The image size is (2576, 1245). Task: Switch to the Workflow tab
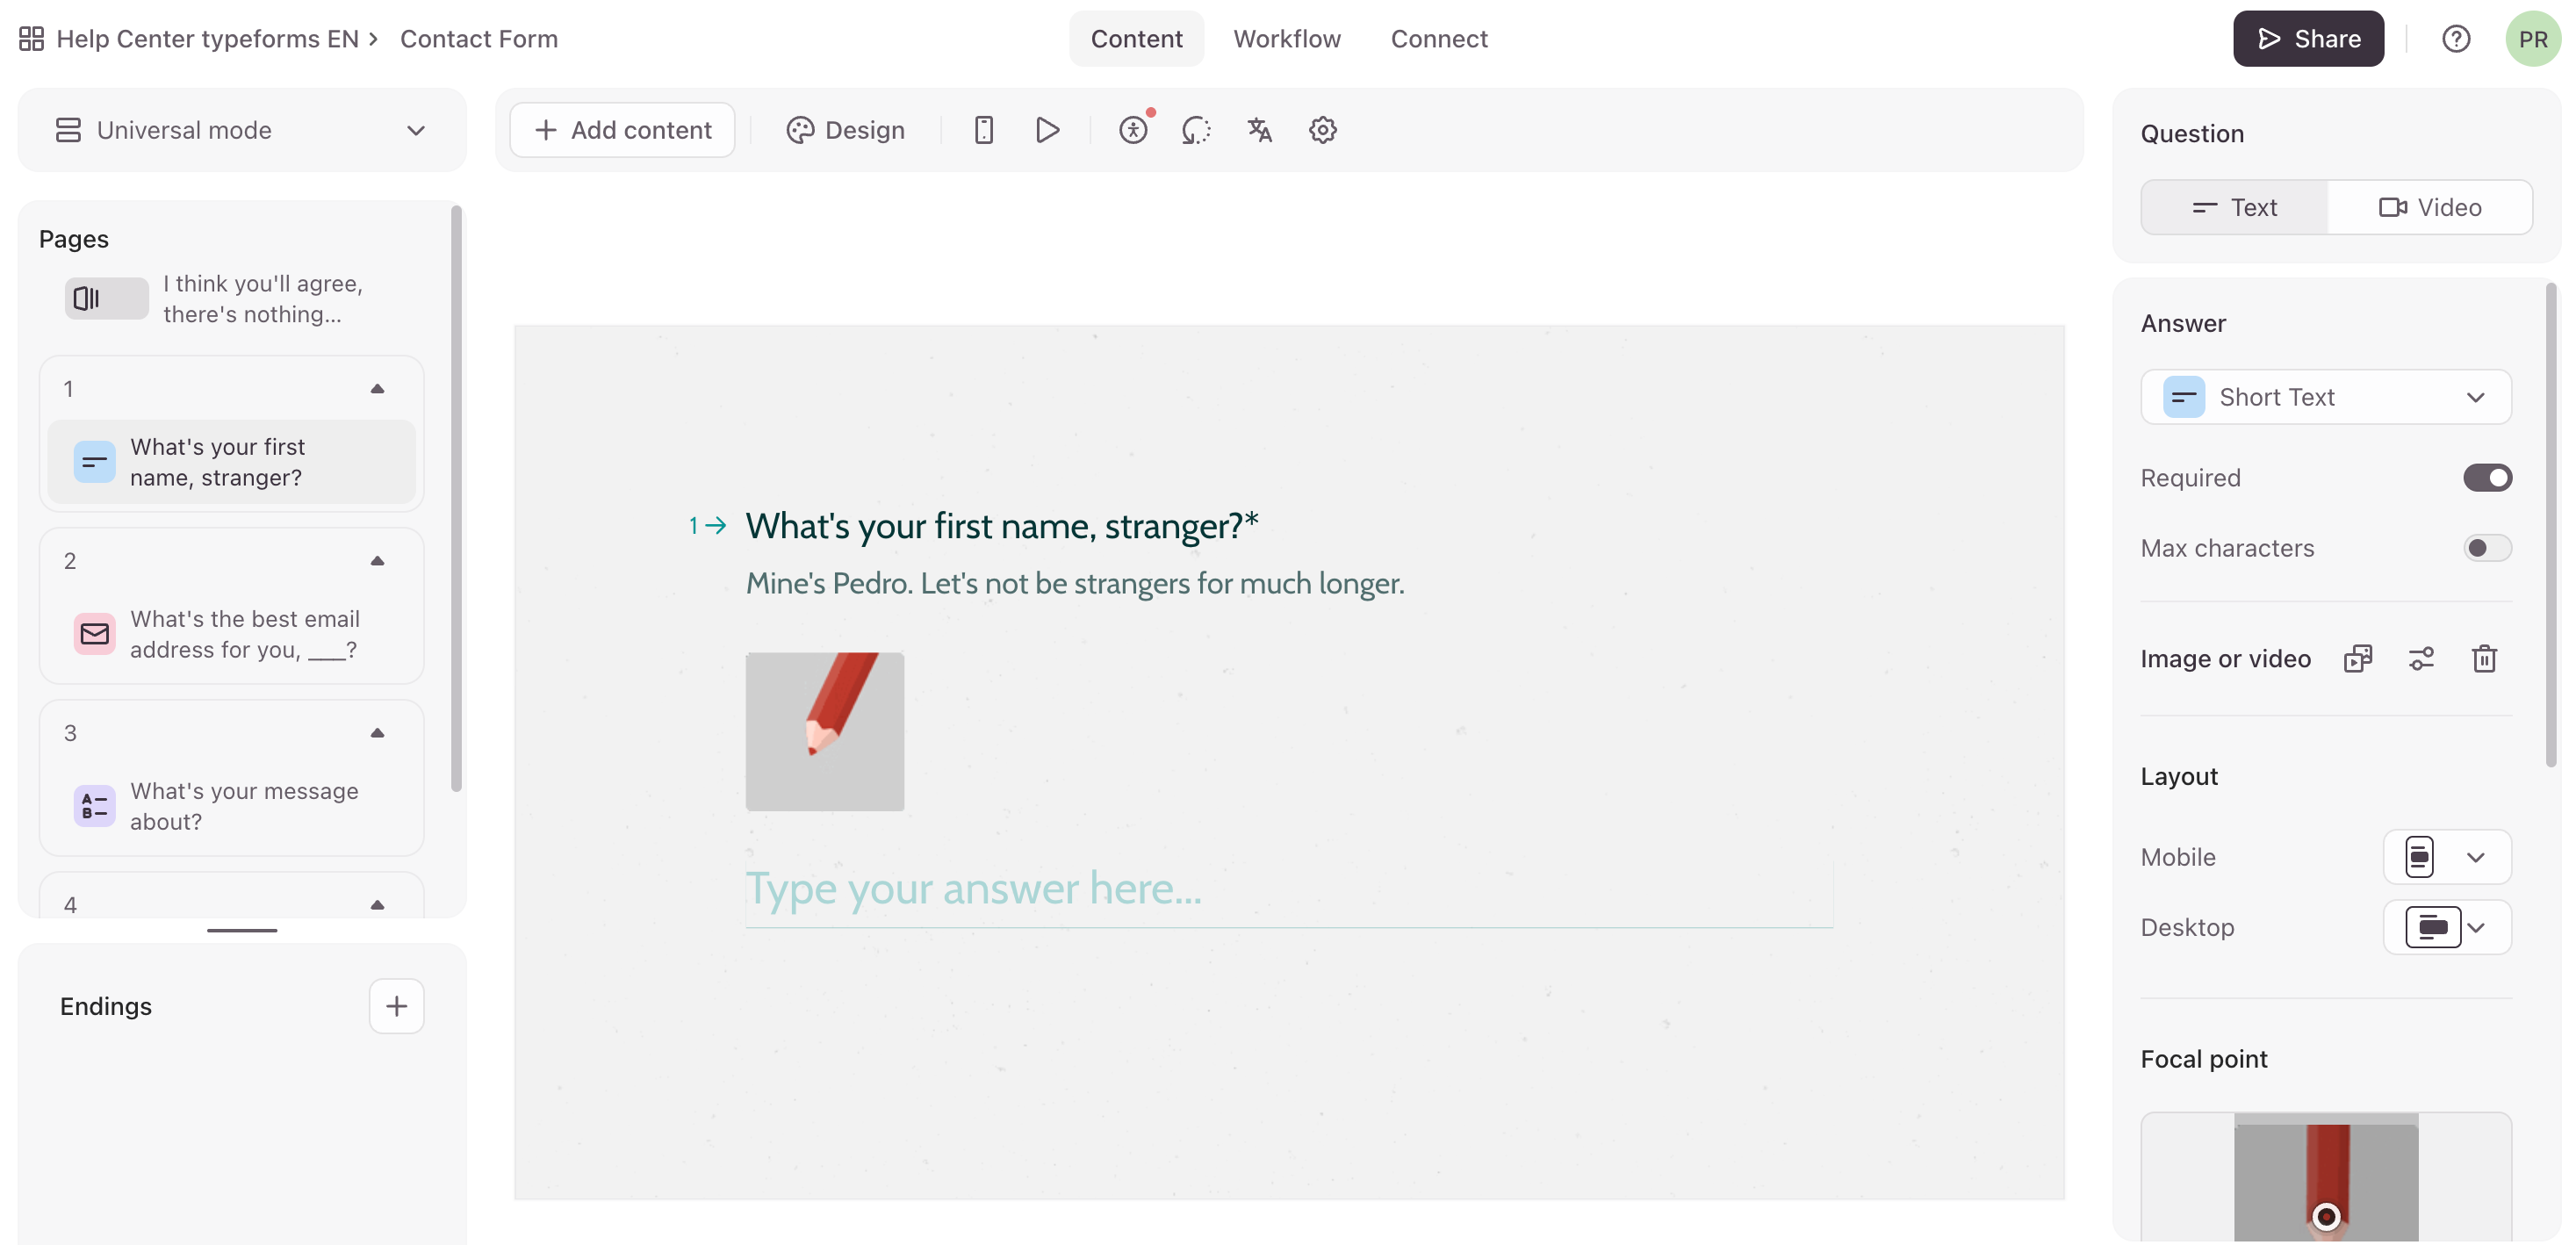[1286, 39]
